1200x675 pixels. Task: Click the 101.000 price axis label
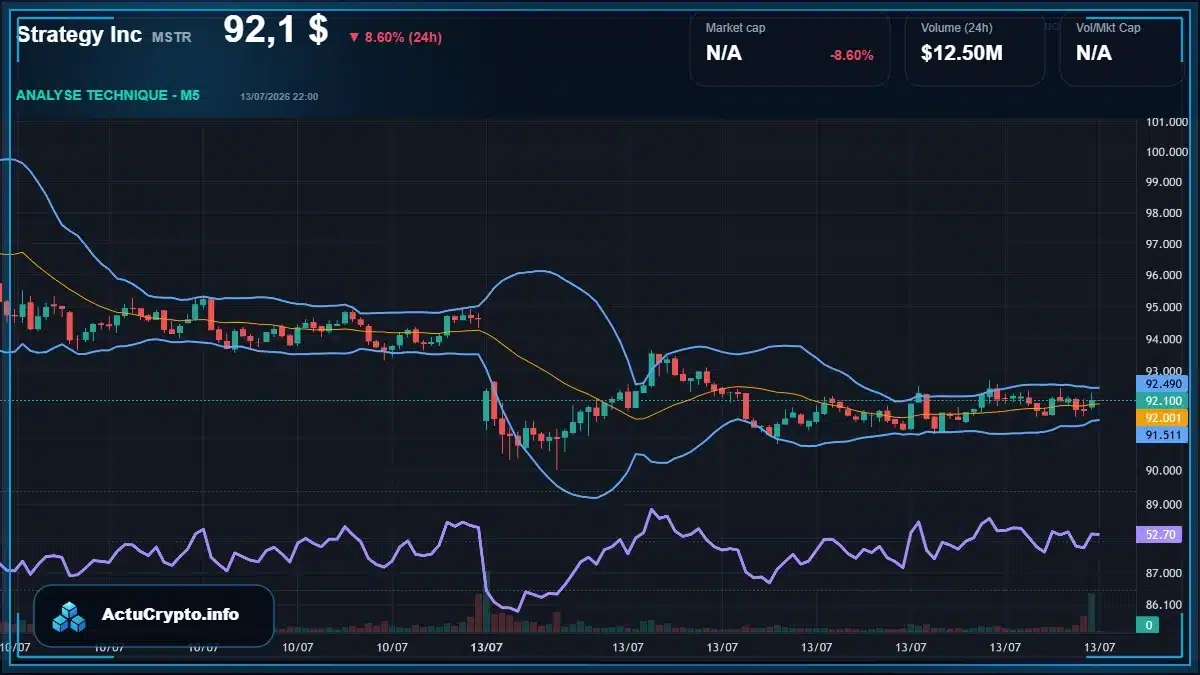tap(1166, 123)
